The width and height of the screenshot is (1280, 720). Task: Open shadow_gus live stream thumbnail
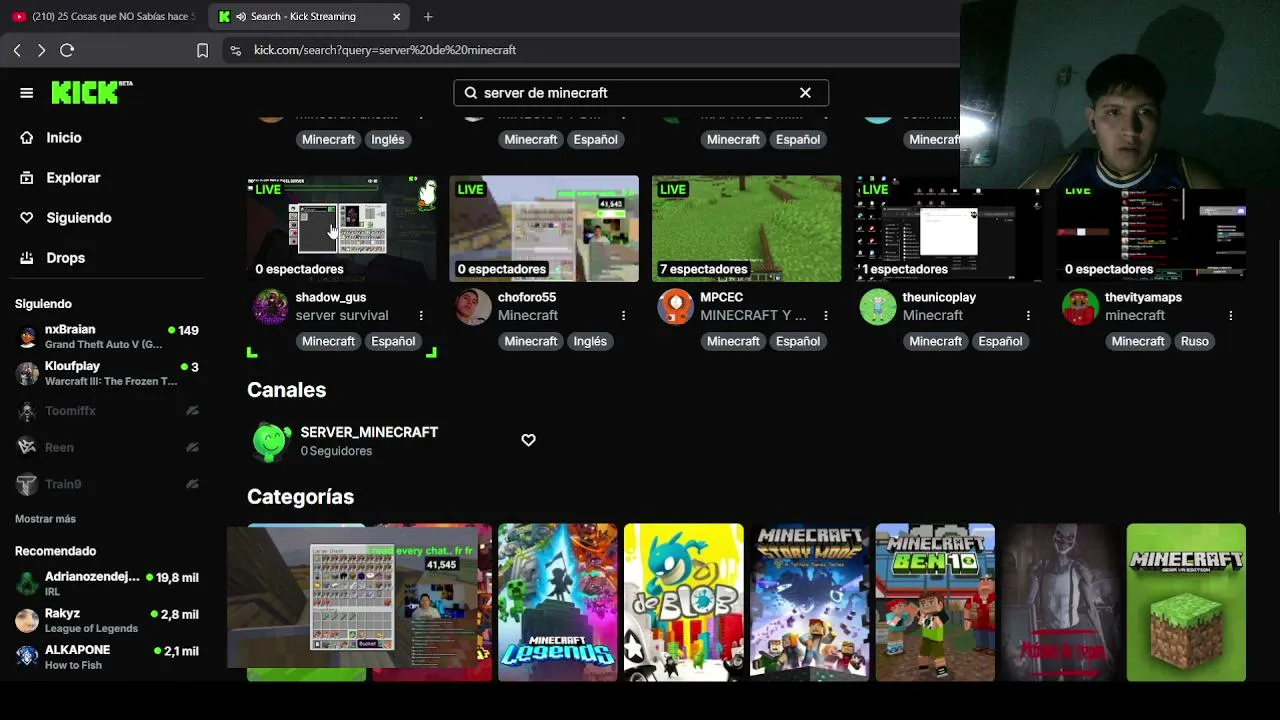point(342,229)
